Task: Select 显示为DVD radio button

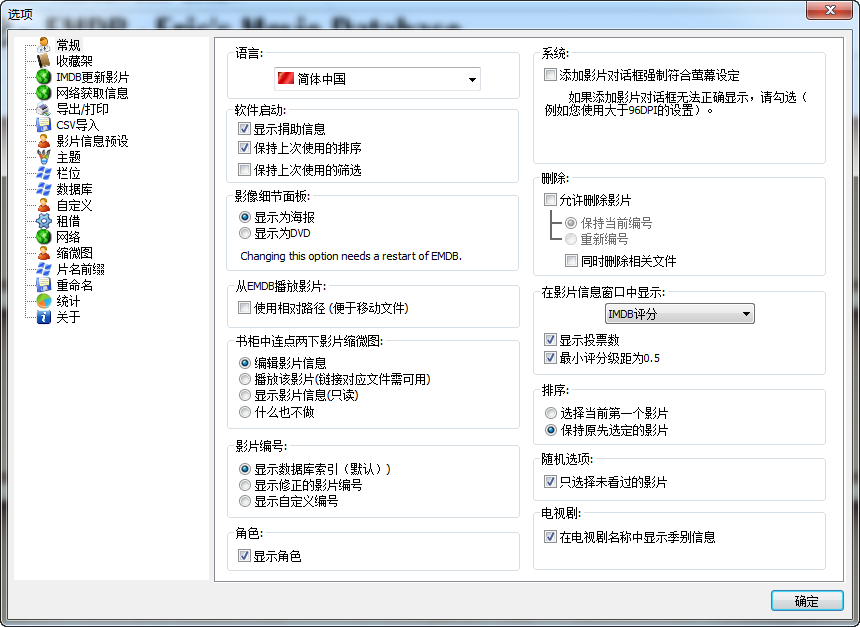Action: click(x=244, y=232)
